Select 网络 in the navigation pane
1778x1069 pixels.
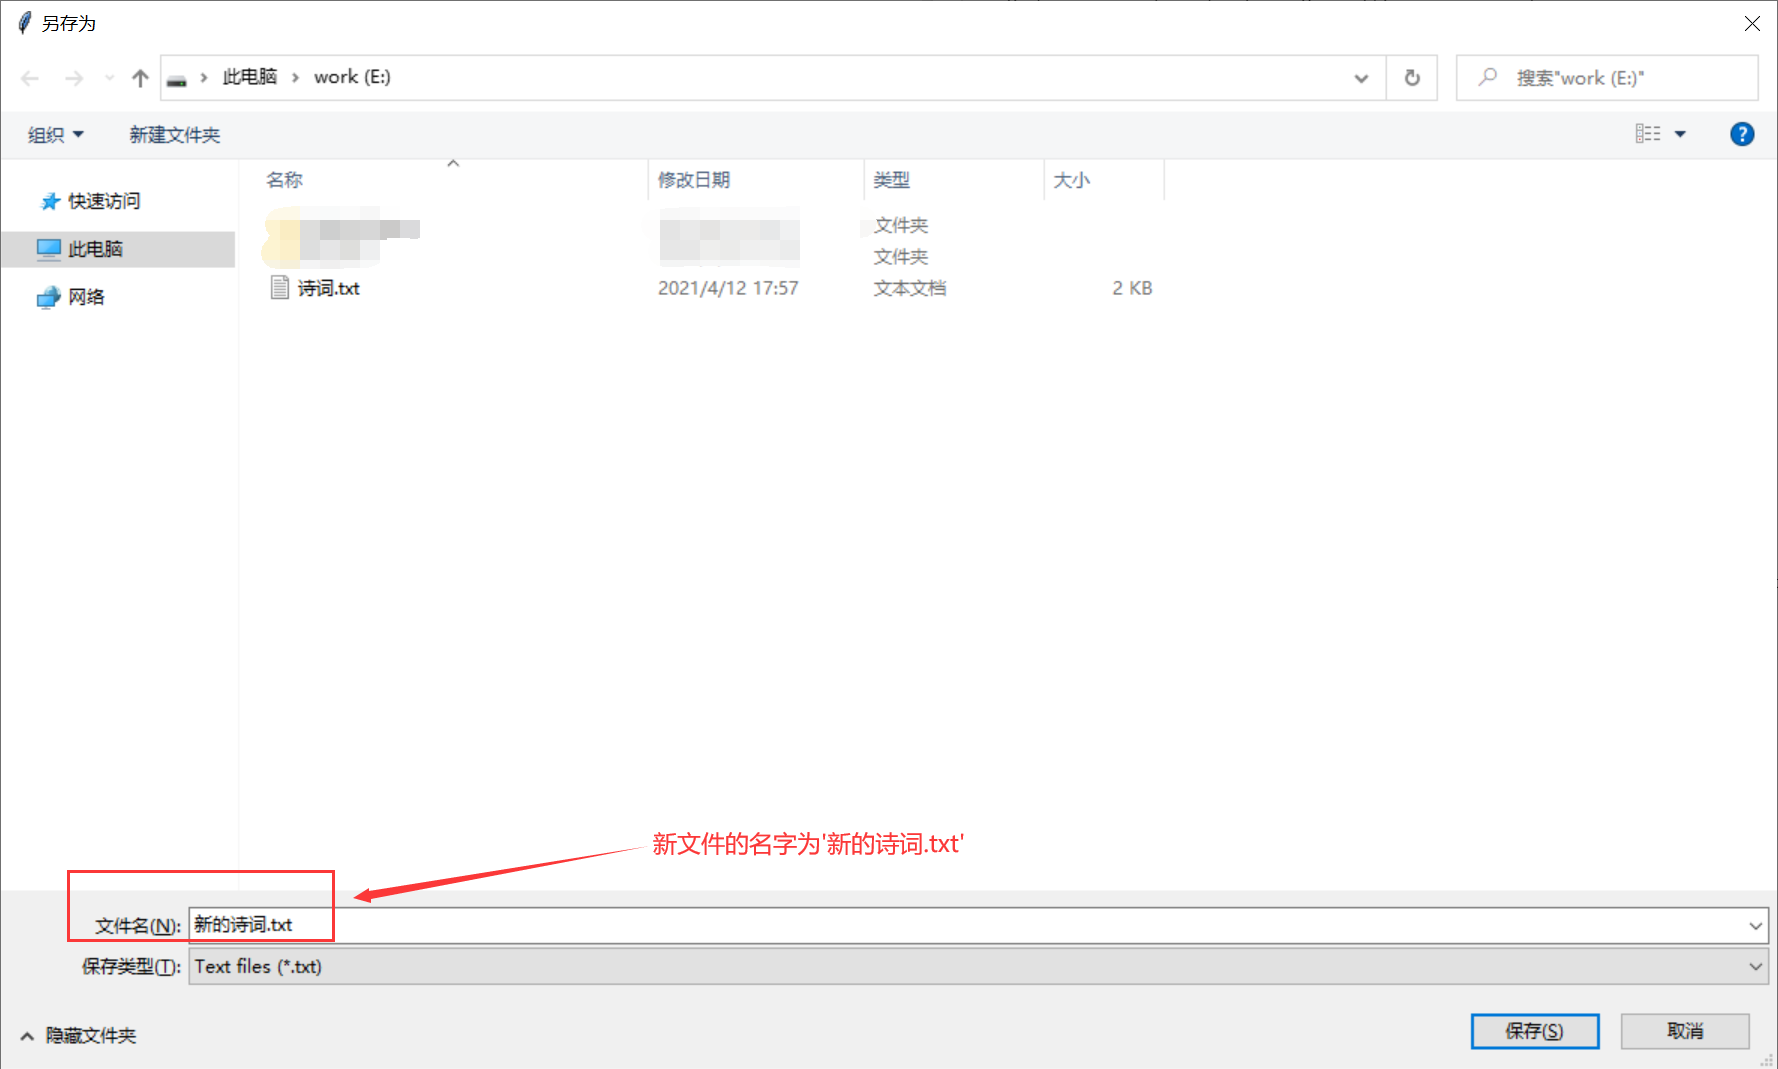86,297
